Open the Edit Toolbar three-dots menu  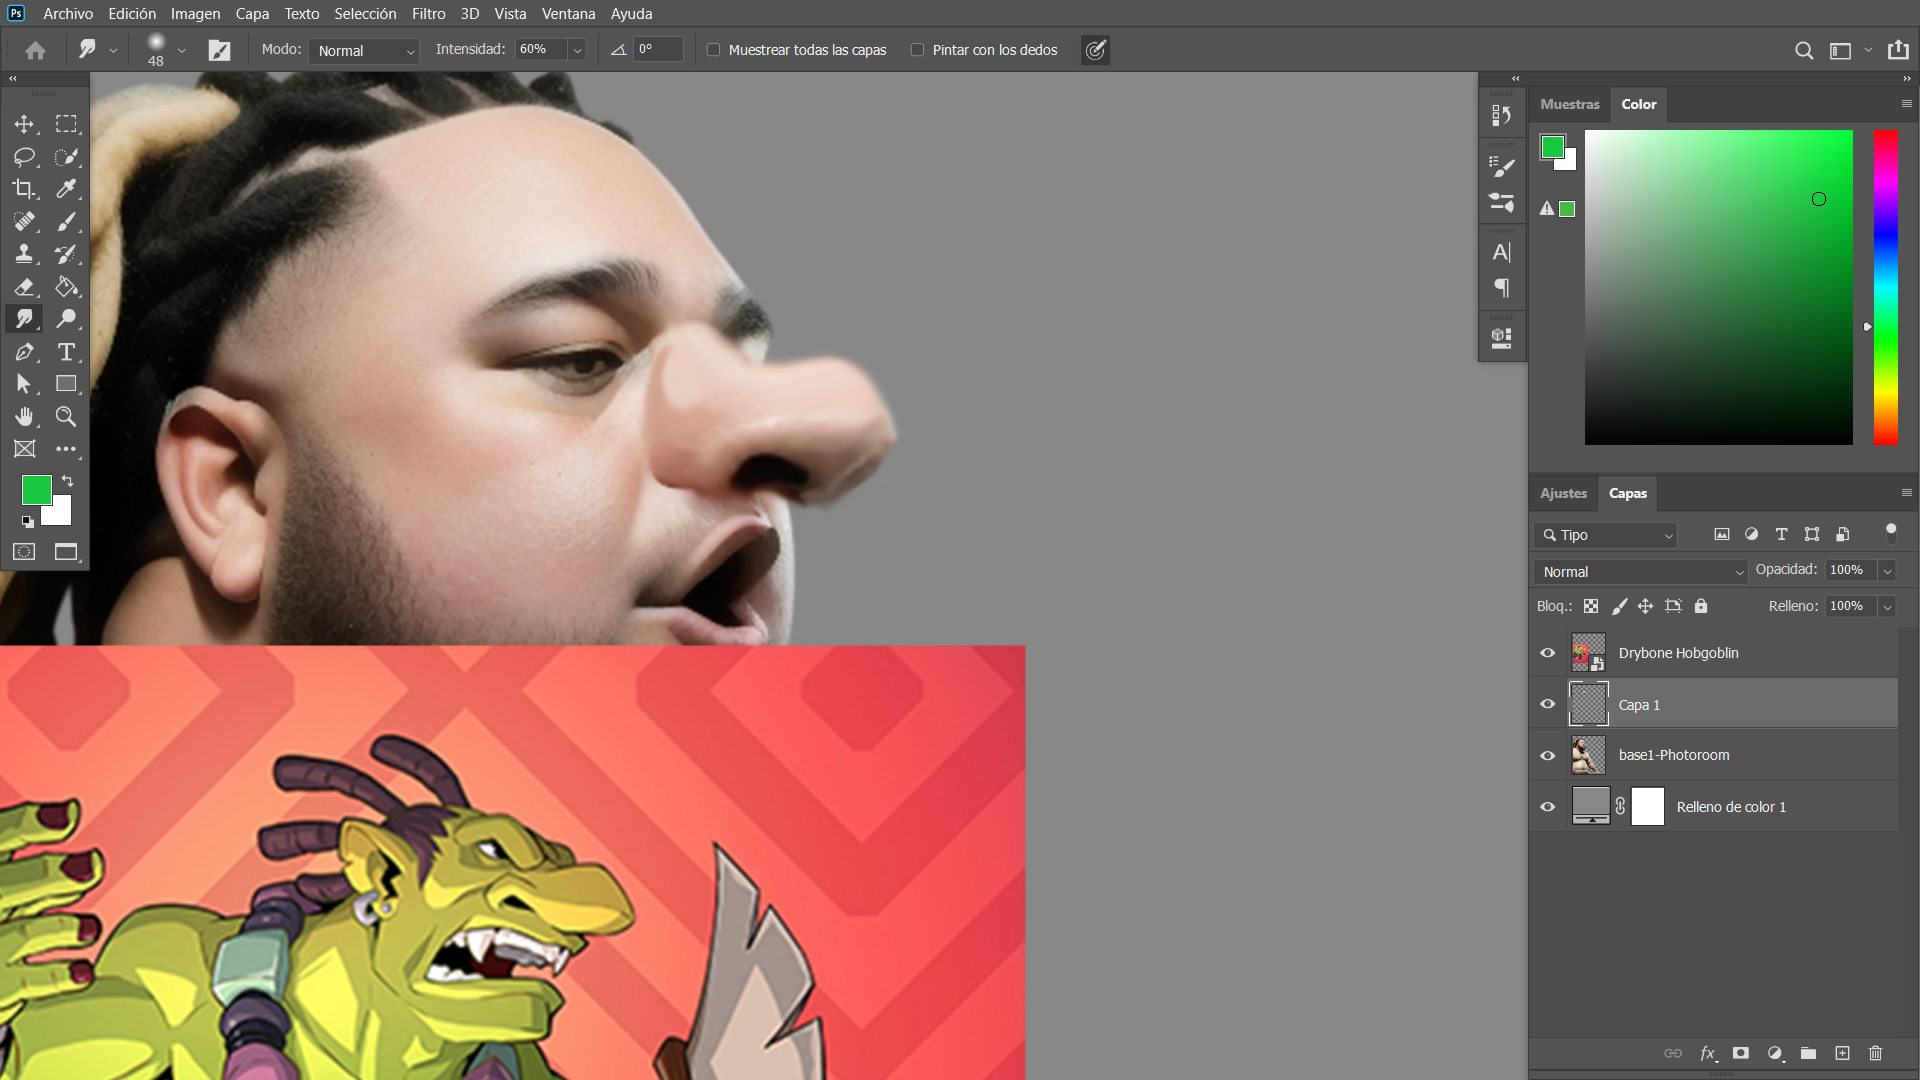[x=66, y=449]
